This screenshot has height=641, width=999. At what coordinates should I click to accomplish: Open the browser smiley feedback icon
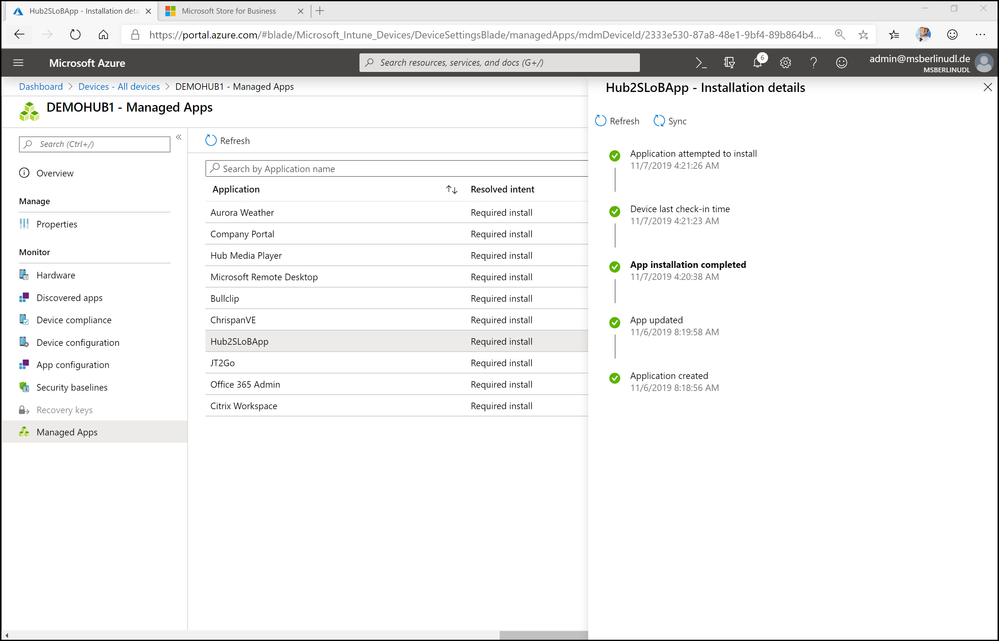click(952, 34)
